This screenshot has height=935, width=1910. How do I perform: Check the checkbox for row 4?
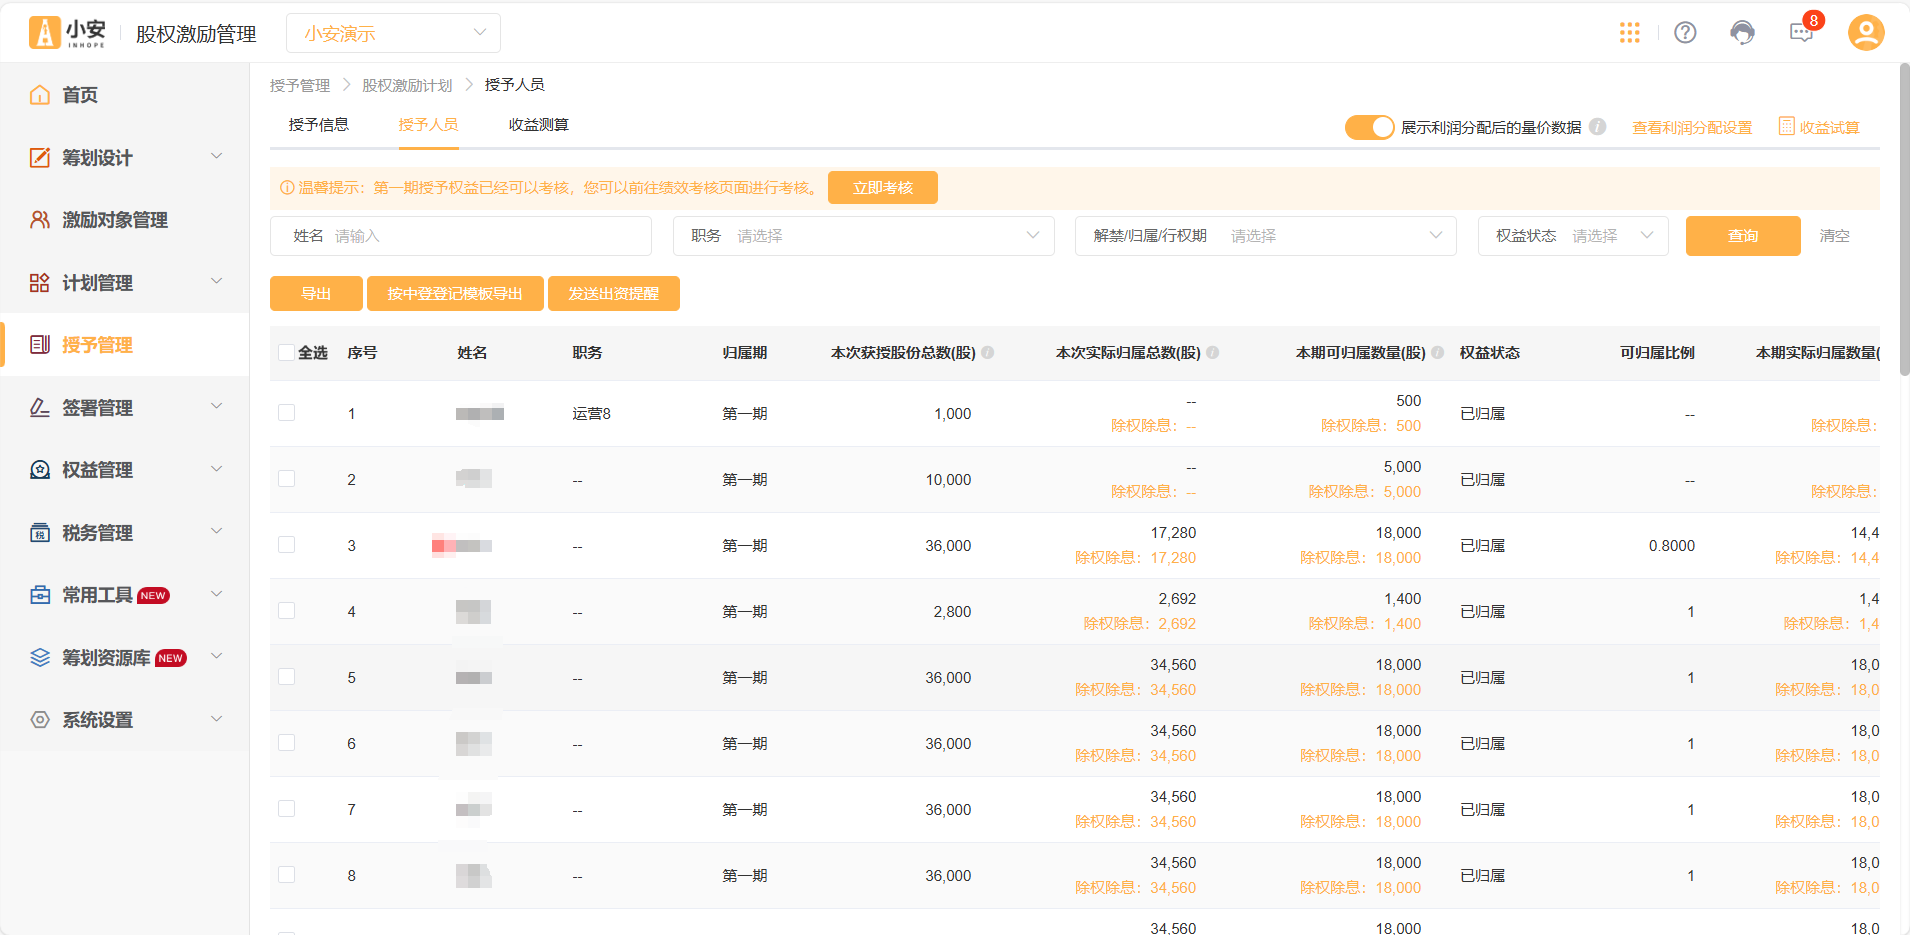tap(287, 611)
